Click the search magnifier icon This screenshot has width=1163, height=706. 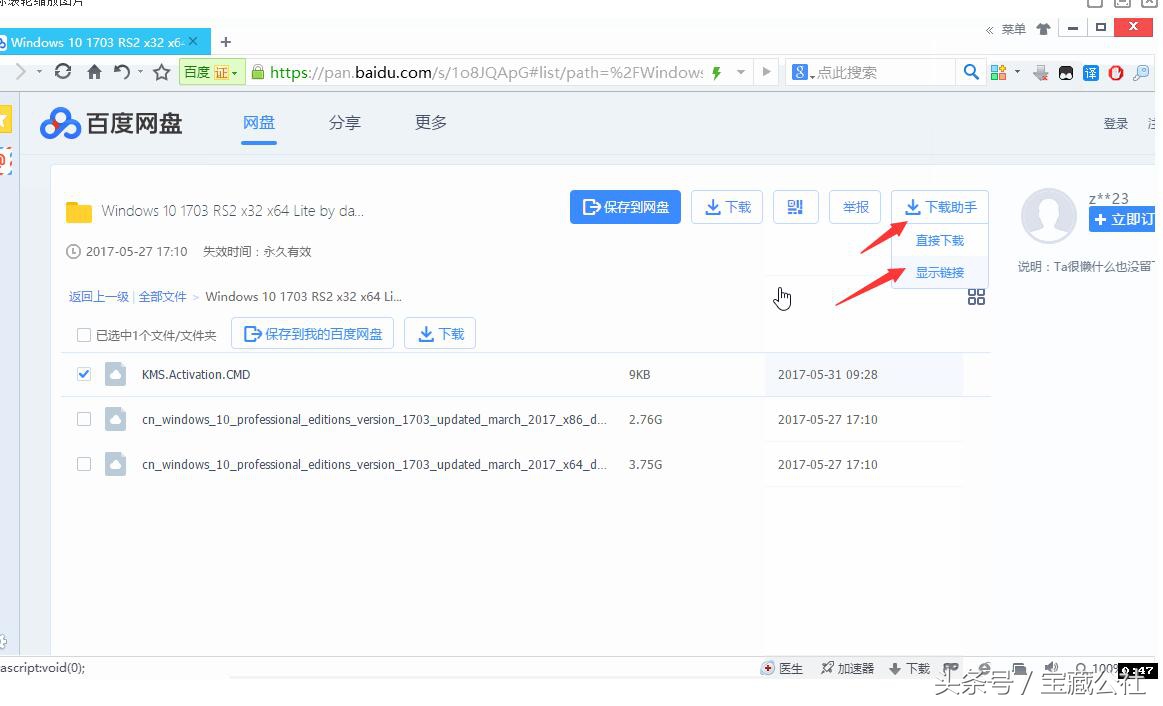tap(970, 72)
